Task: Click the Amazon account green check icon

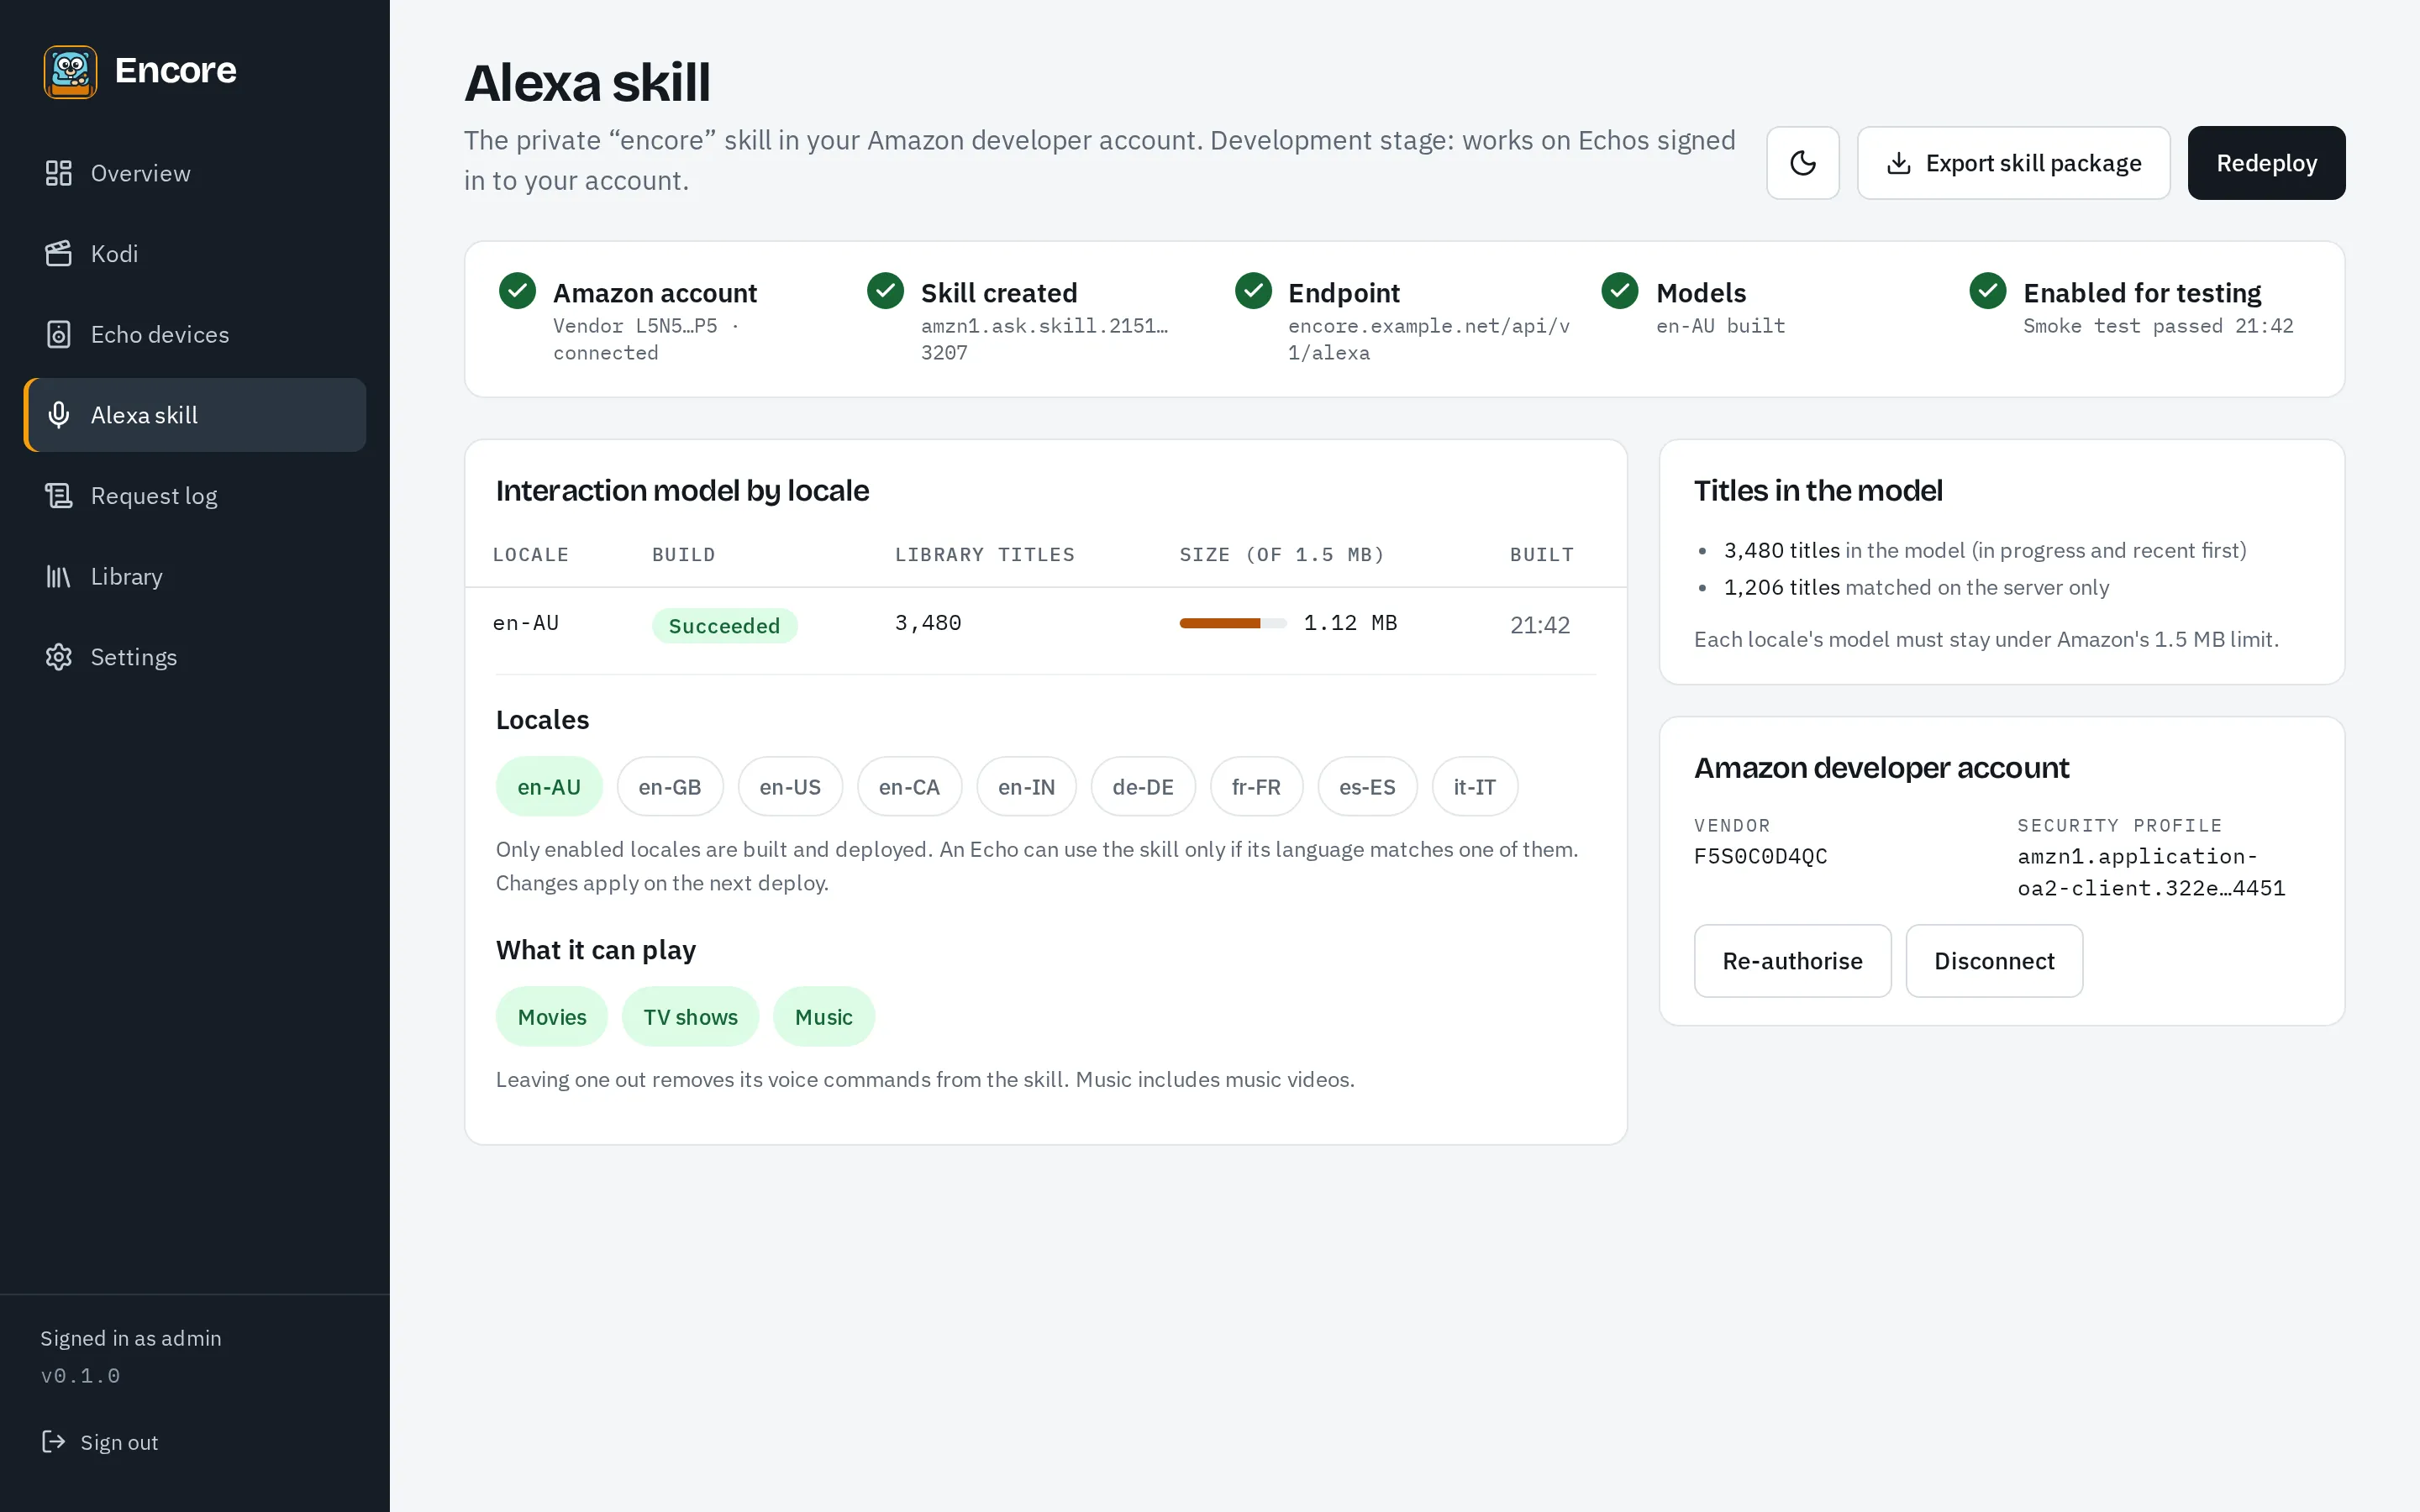Action: point(517,291)
